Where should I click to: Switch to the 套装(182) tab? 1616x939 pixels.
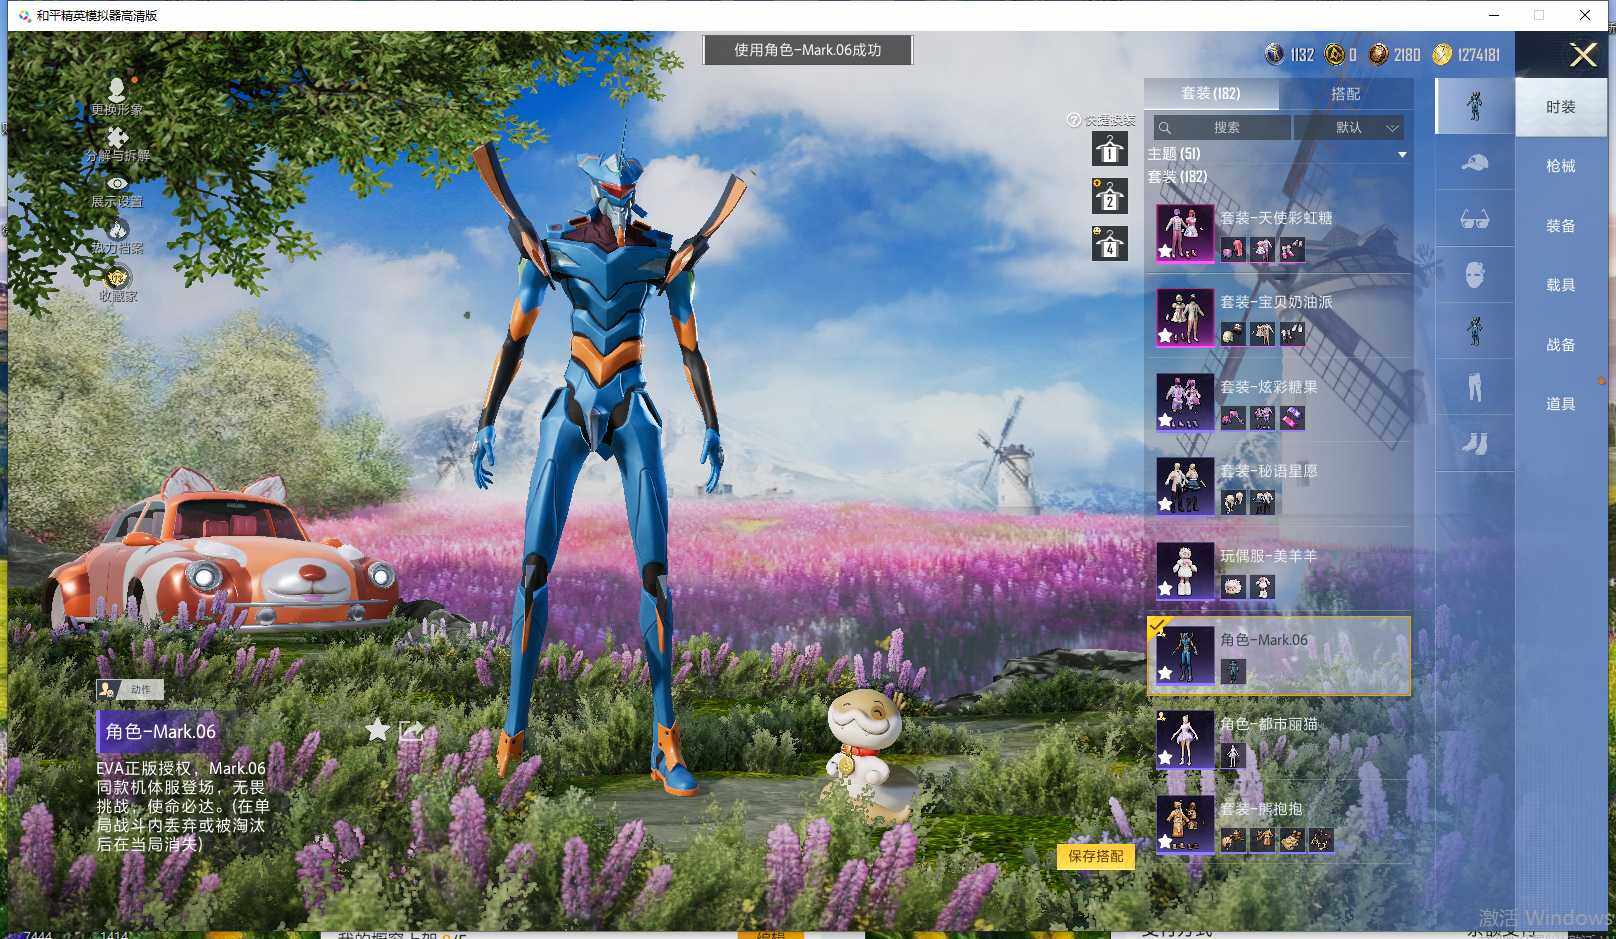pos(1211,93)
